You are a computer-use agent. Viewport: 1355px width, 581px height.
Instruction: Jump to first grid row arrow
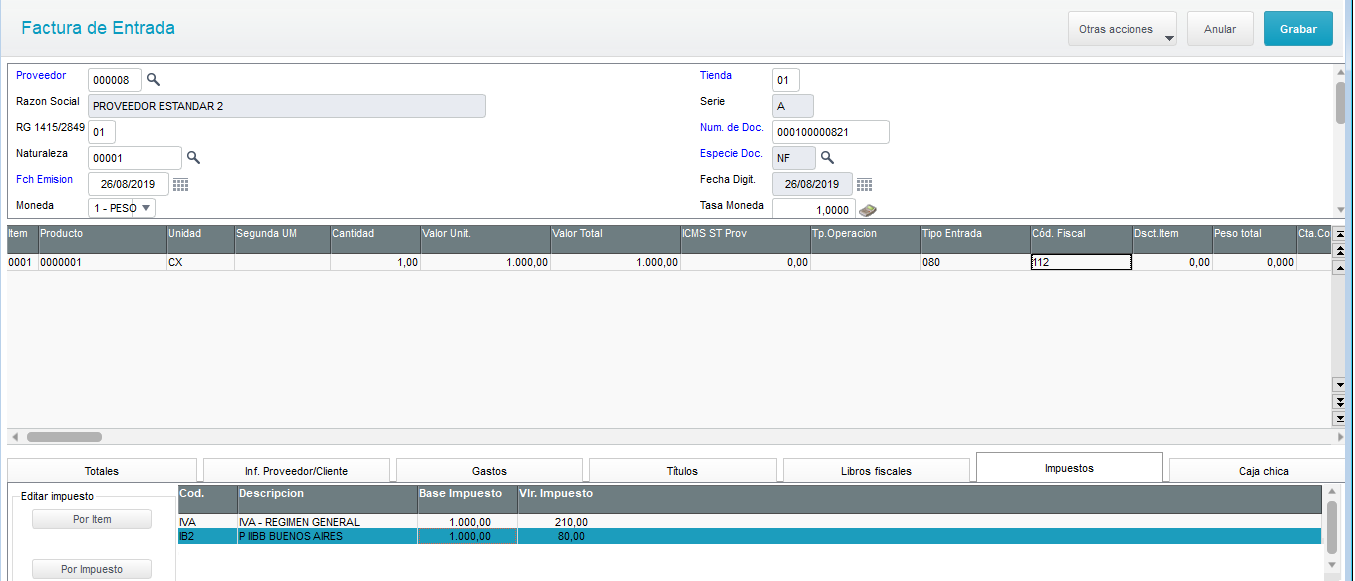(x=1340, y=233)
